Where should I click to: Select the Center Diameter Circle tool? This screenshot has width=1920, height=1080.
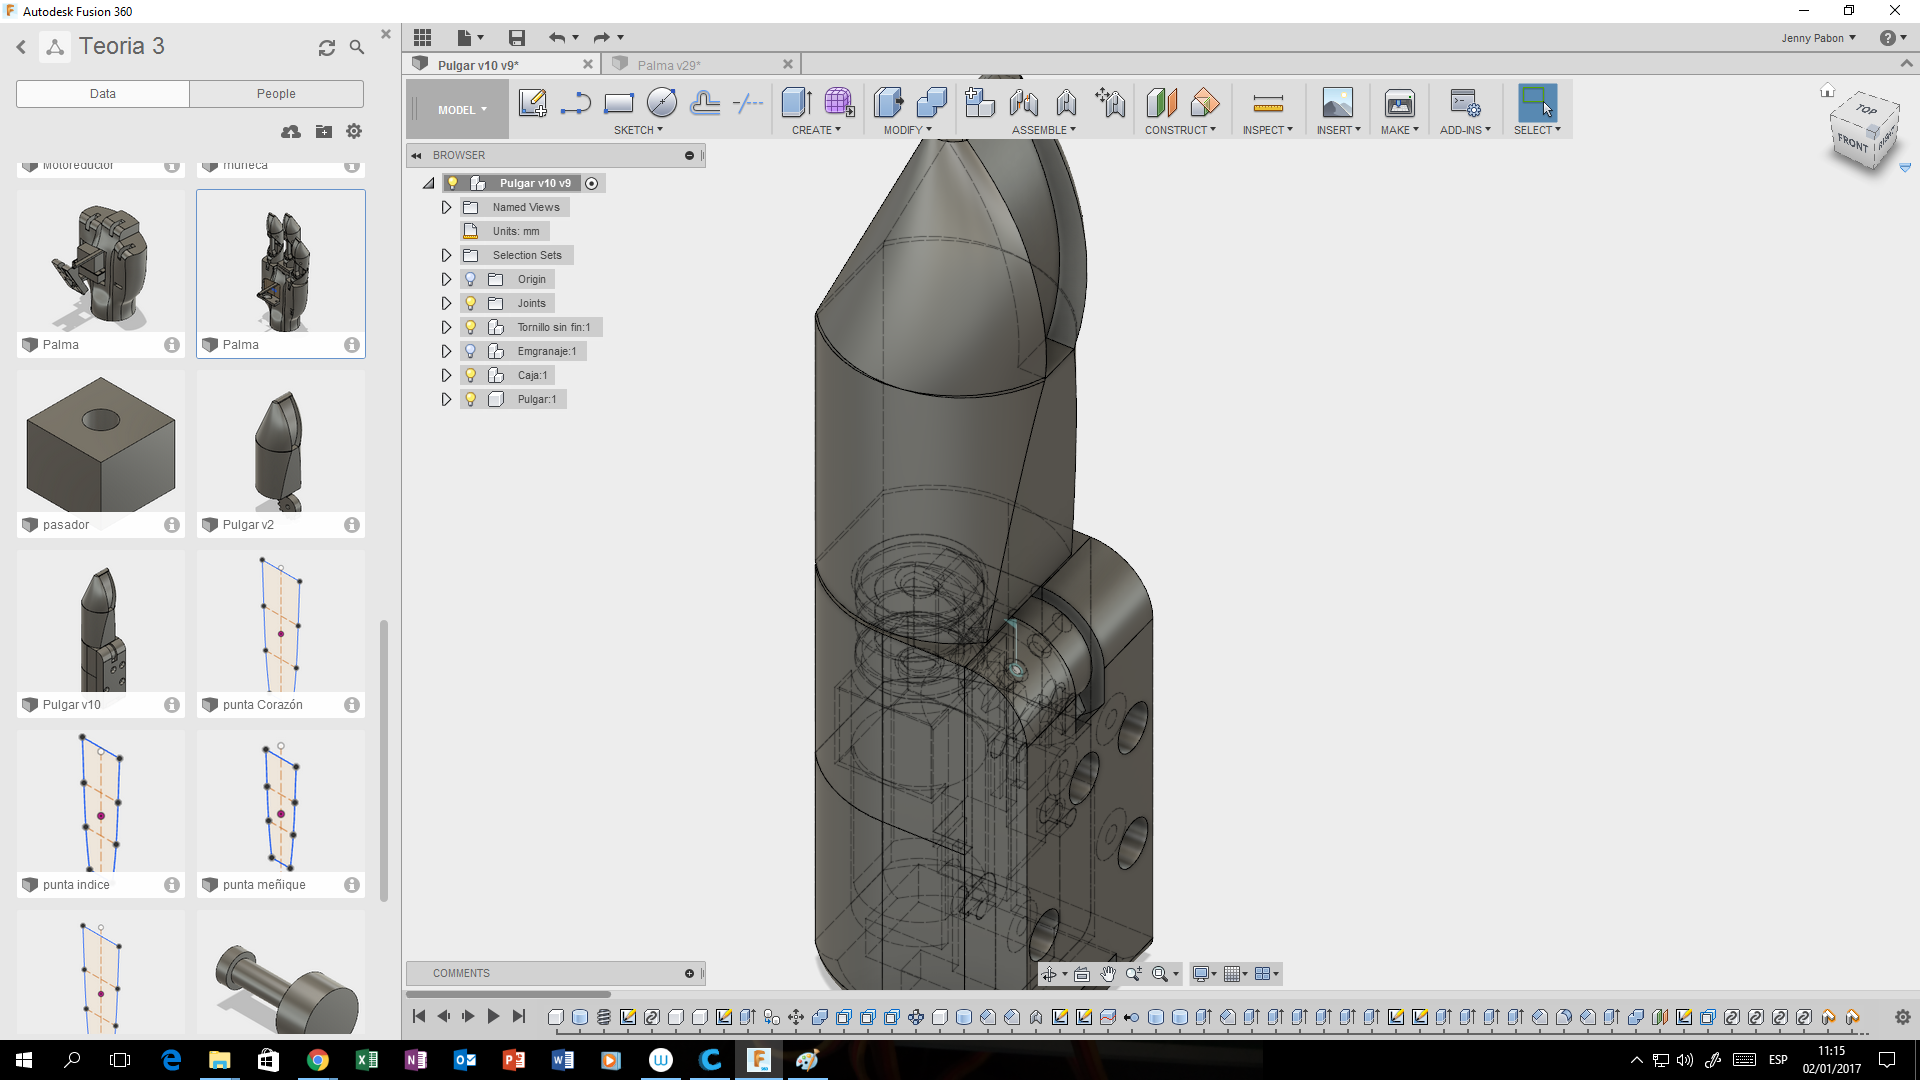(661, 103)
